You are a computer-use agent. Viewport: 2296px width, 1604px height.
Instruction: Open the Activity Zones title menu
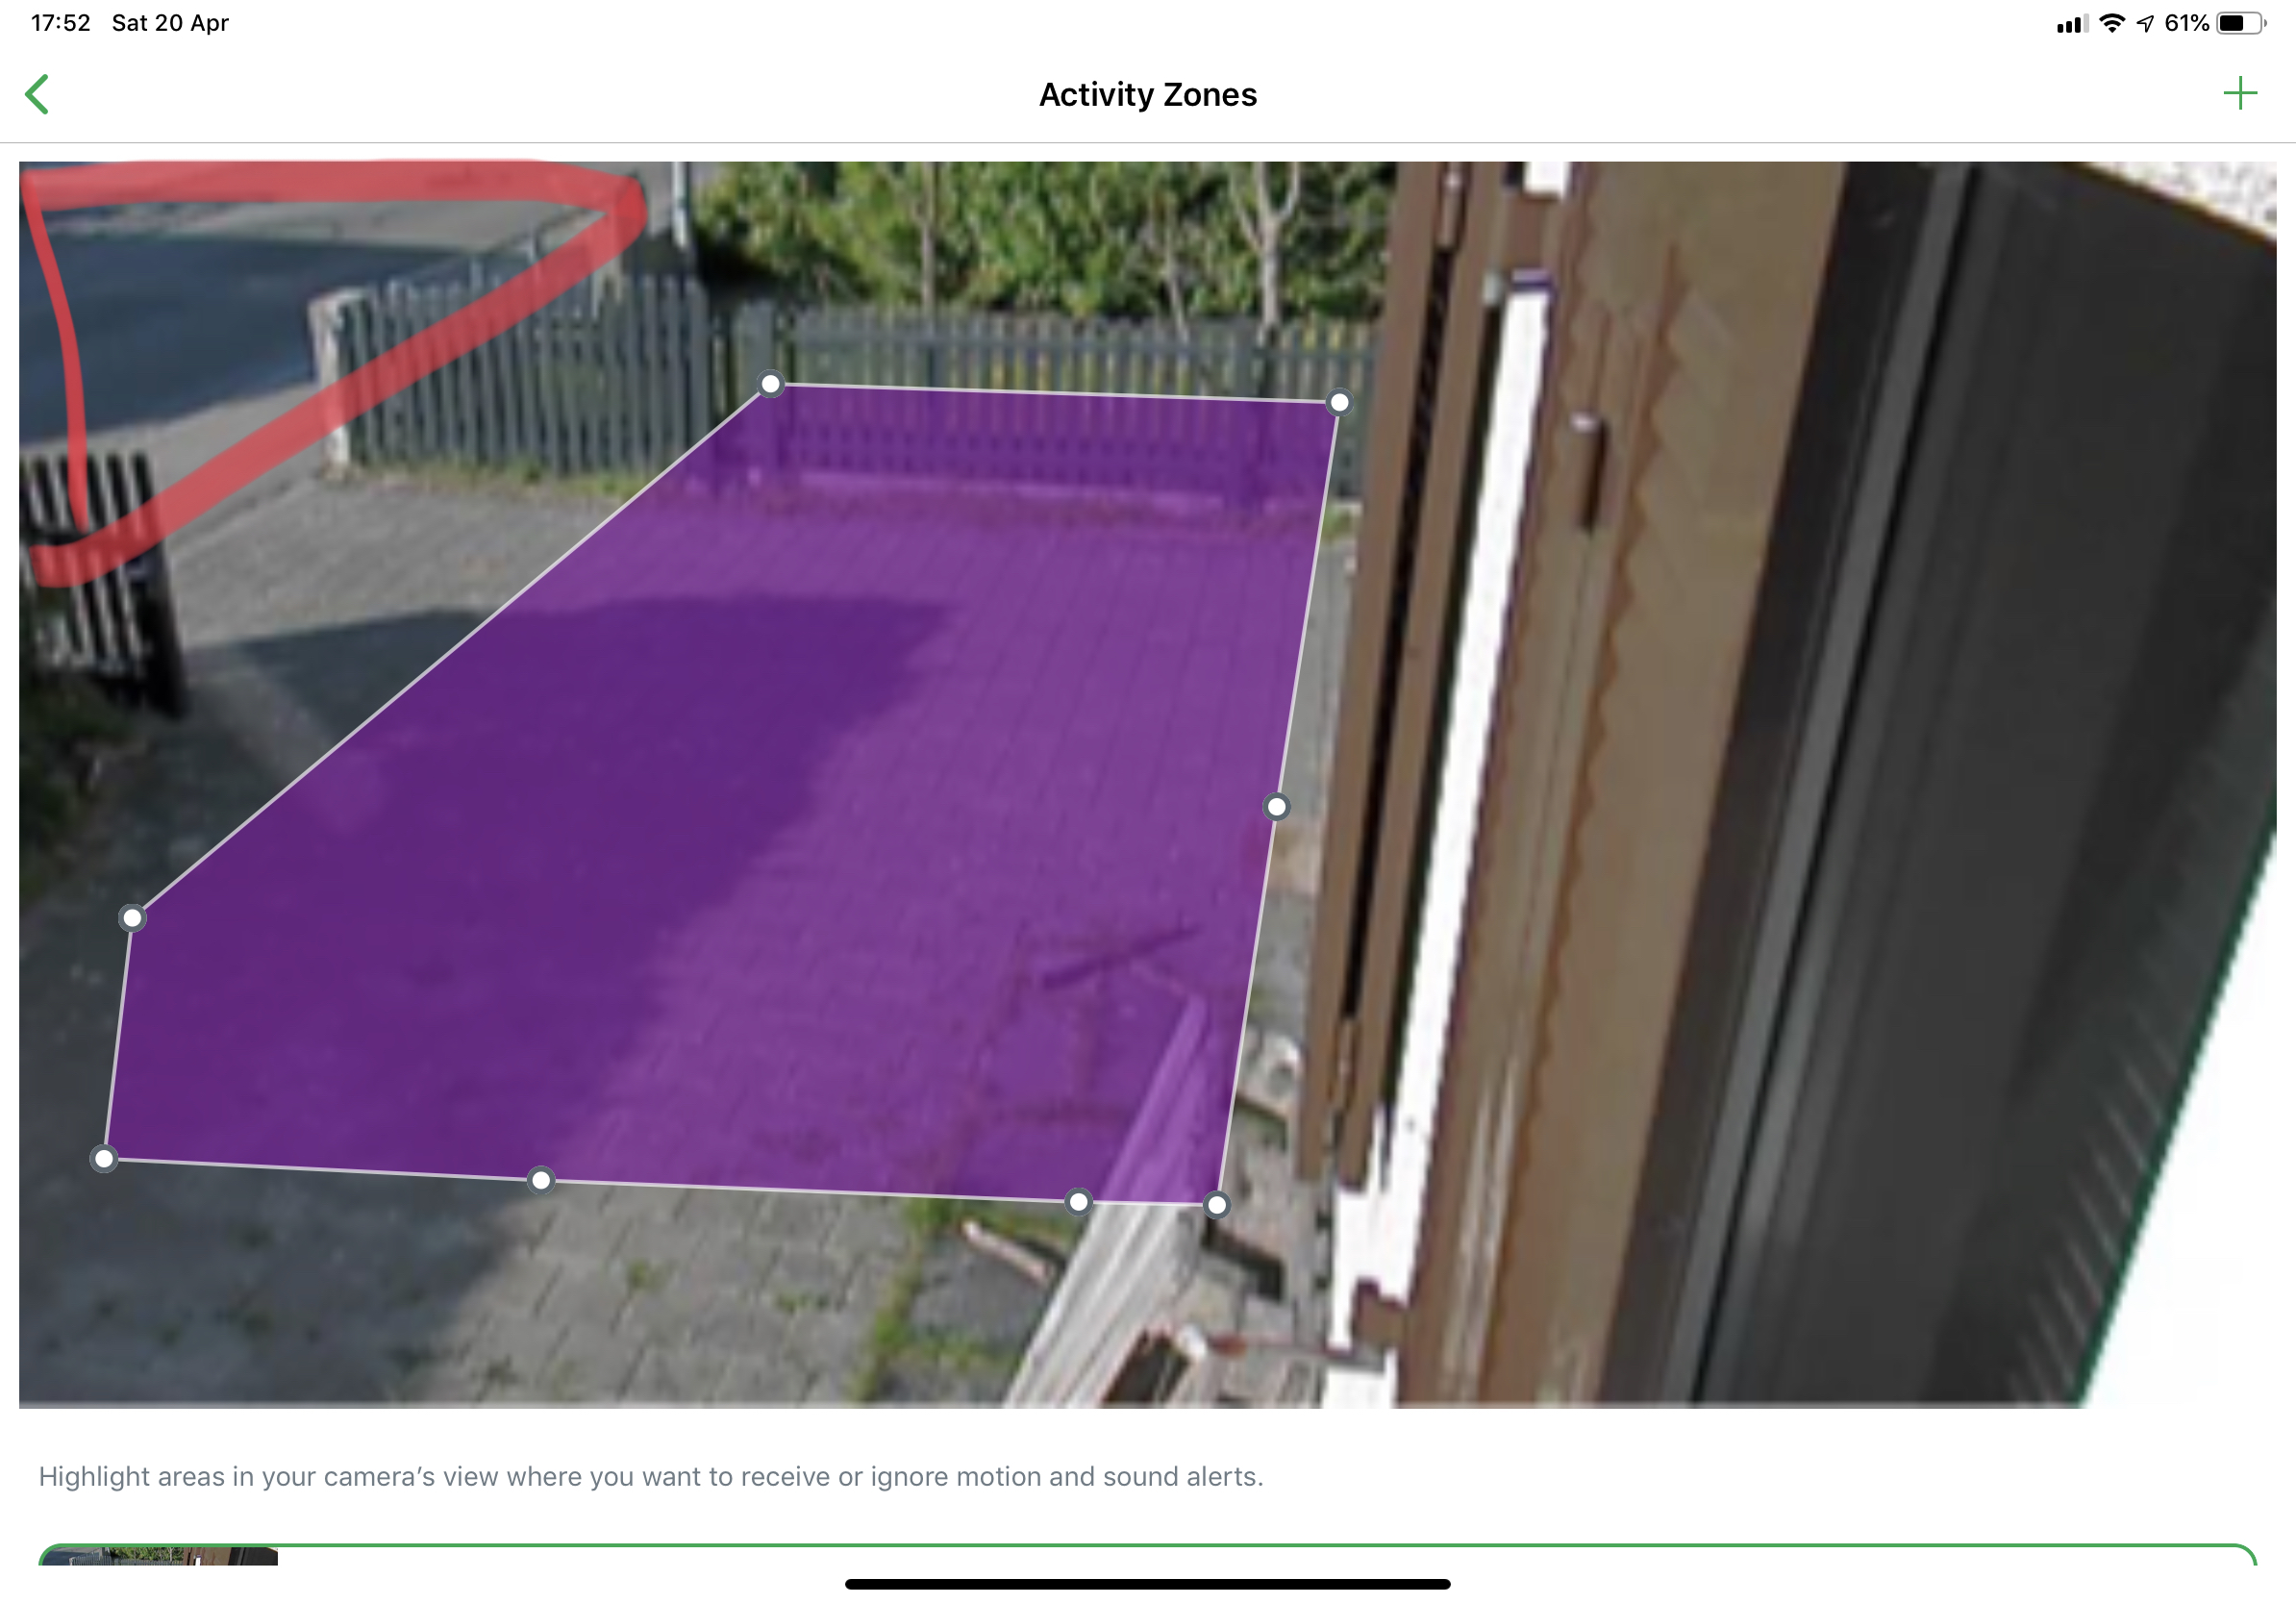1146,94
